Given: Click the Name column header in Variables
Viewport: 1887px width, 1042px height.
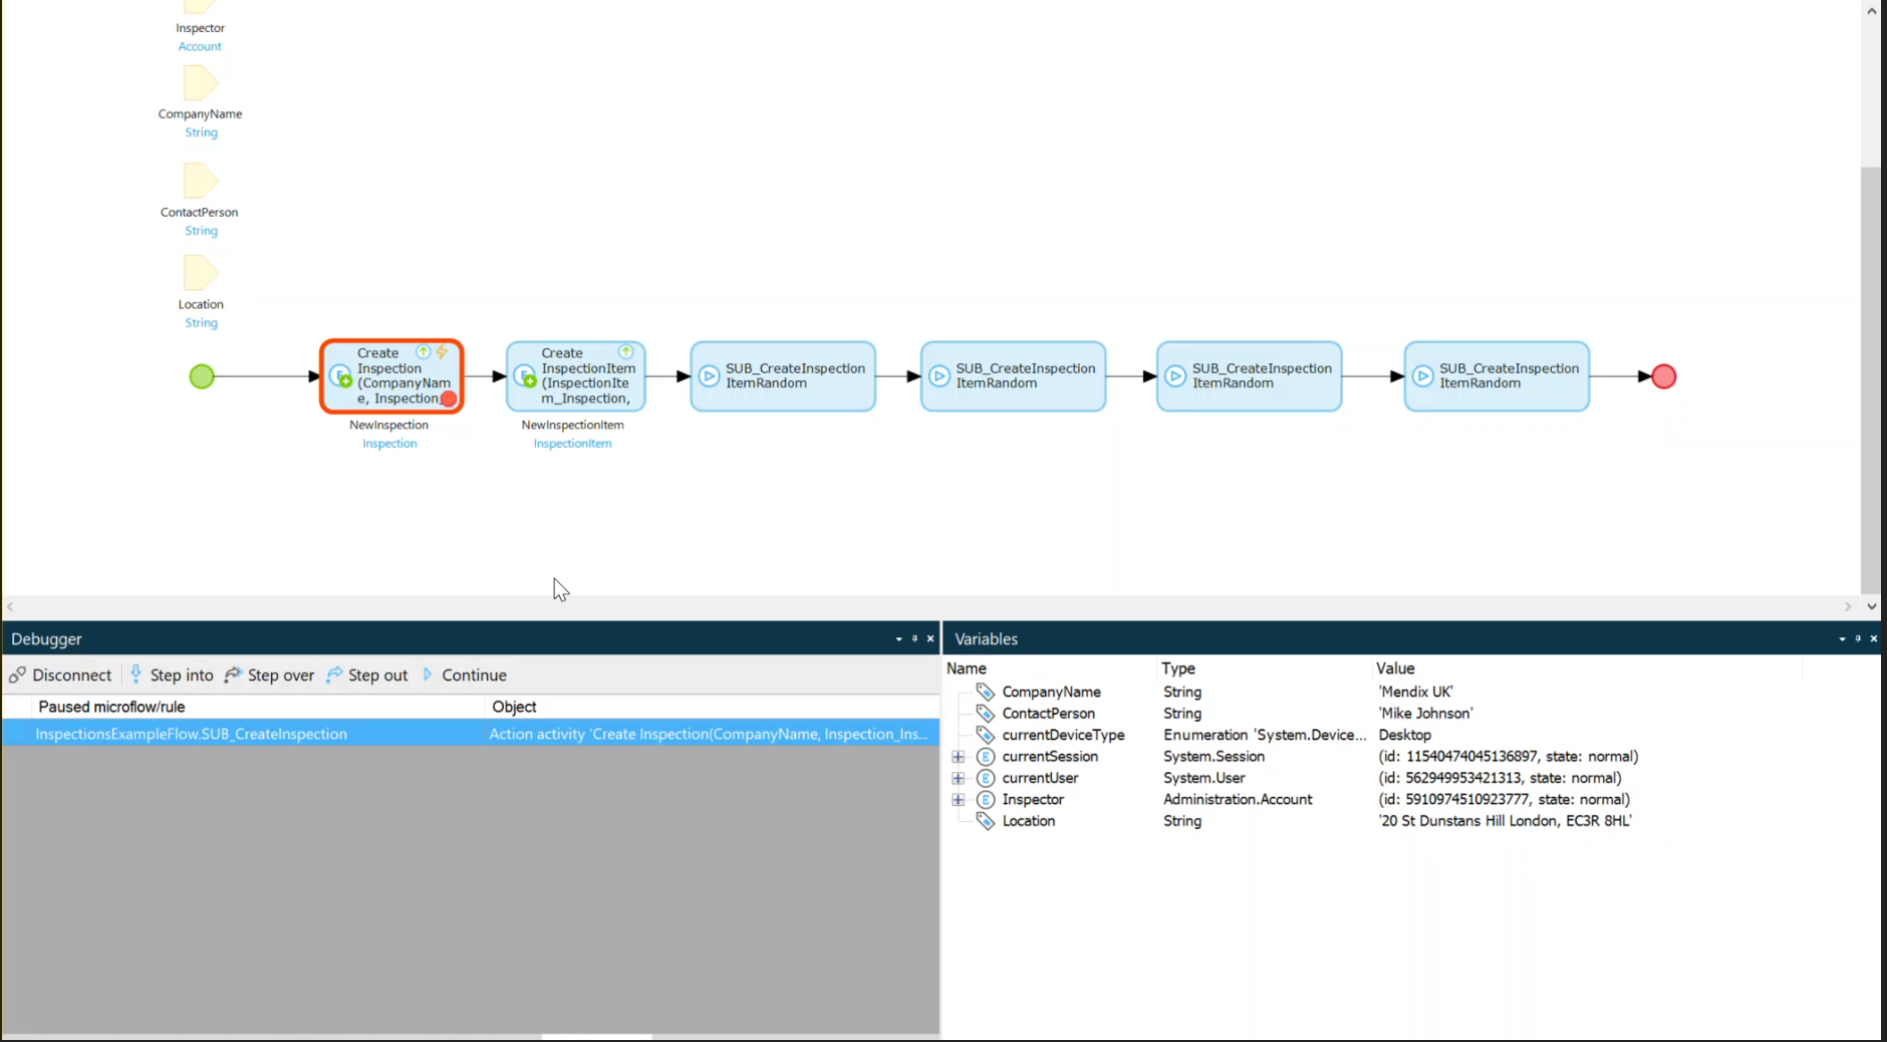Looking at the screenshot, I should click(x=966, y=668).
